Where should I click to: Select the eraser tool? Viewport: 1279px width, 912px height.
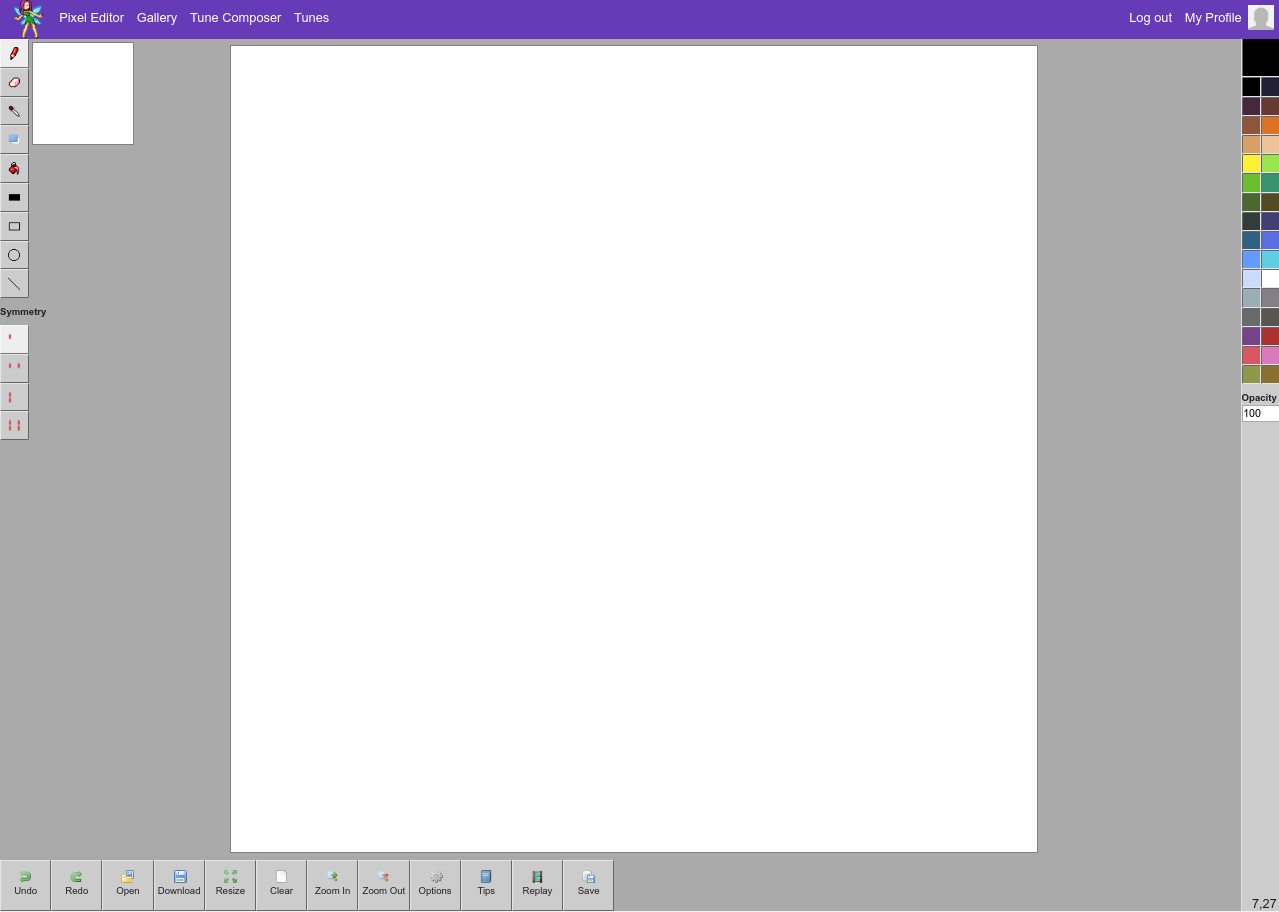tap(14, 82)
